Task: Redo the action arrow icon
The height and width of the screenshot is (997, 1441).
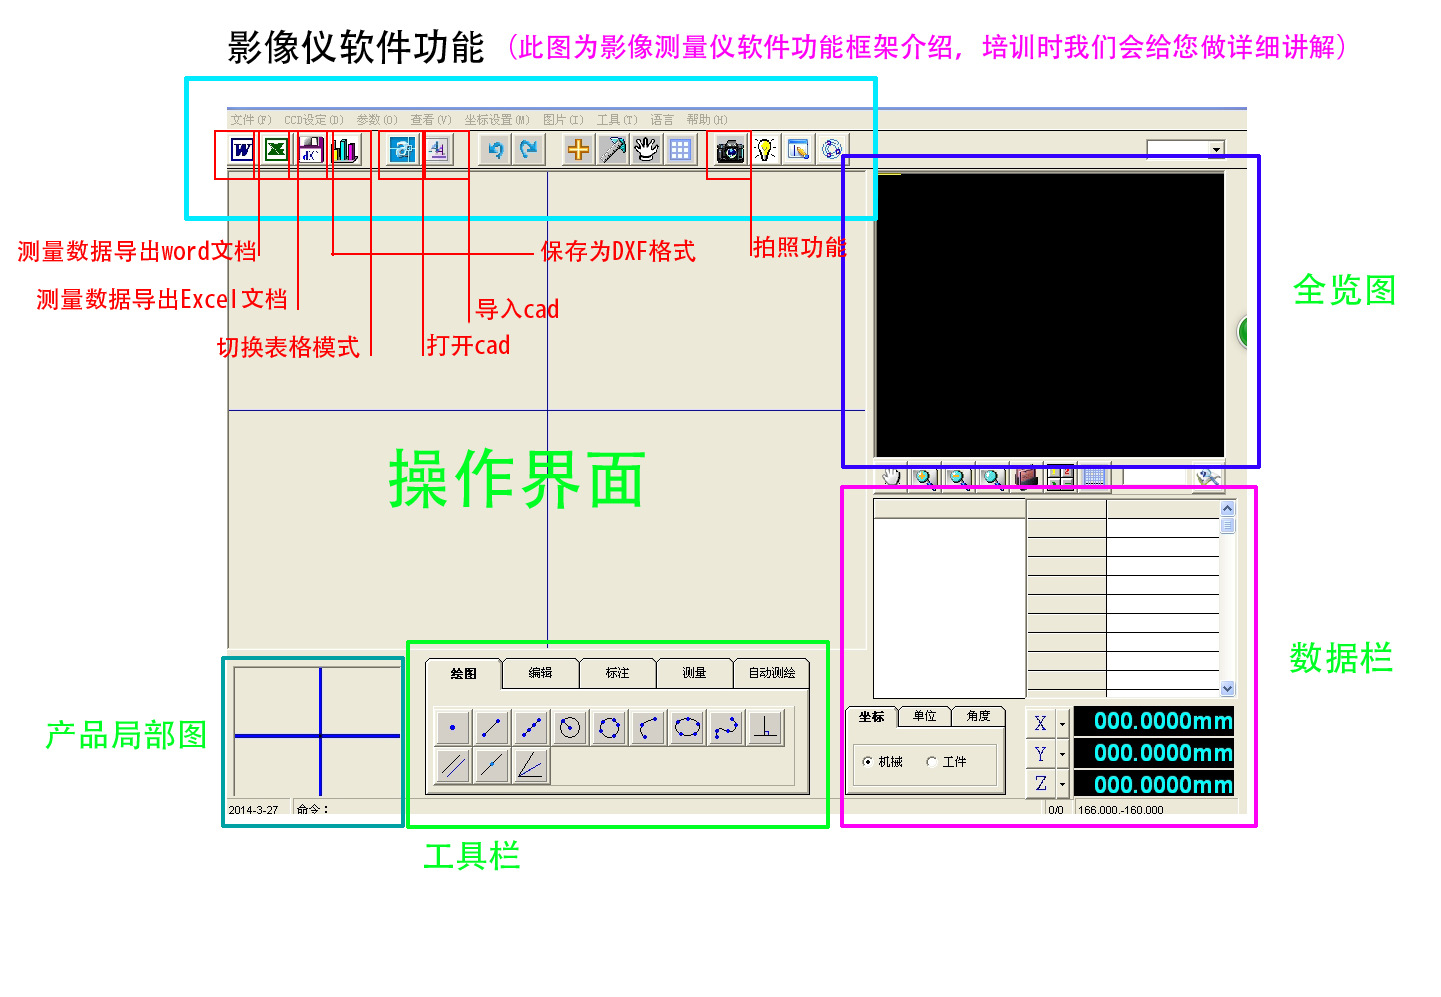Action: [x=529, y=150]
